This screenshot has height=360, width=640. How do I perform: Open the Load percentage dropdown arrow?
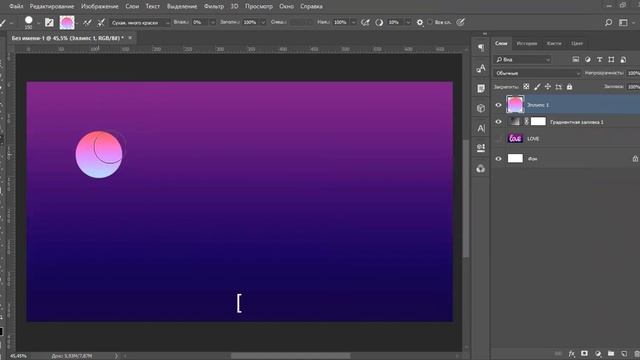click(x=263, y=22)
